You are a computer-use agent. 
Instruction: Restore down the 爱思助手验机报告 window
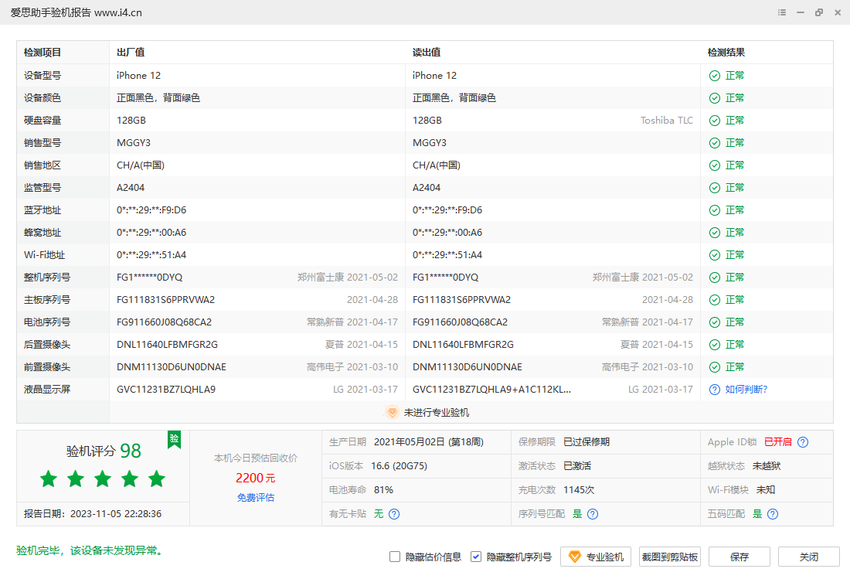tap(819, 12)
